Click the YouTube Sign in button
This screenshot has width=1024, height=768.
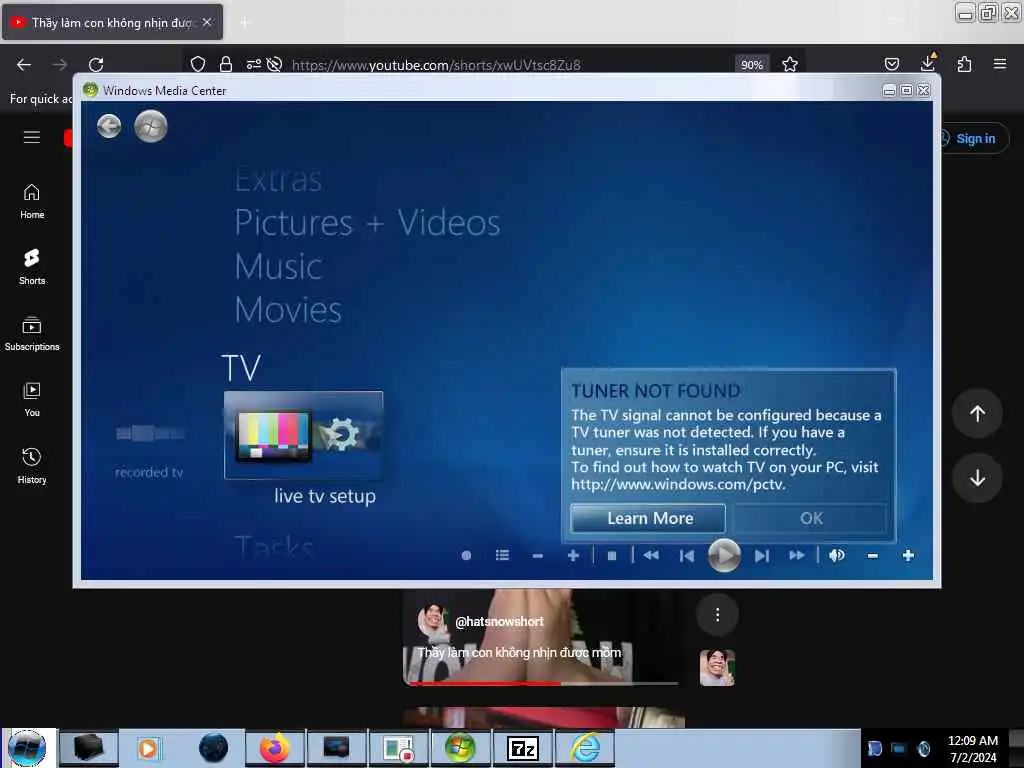[974, 138]
